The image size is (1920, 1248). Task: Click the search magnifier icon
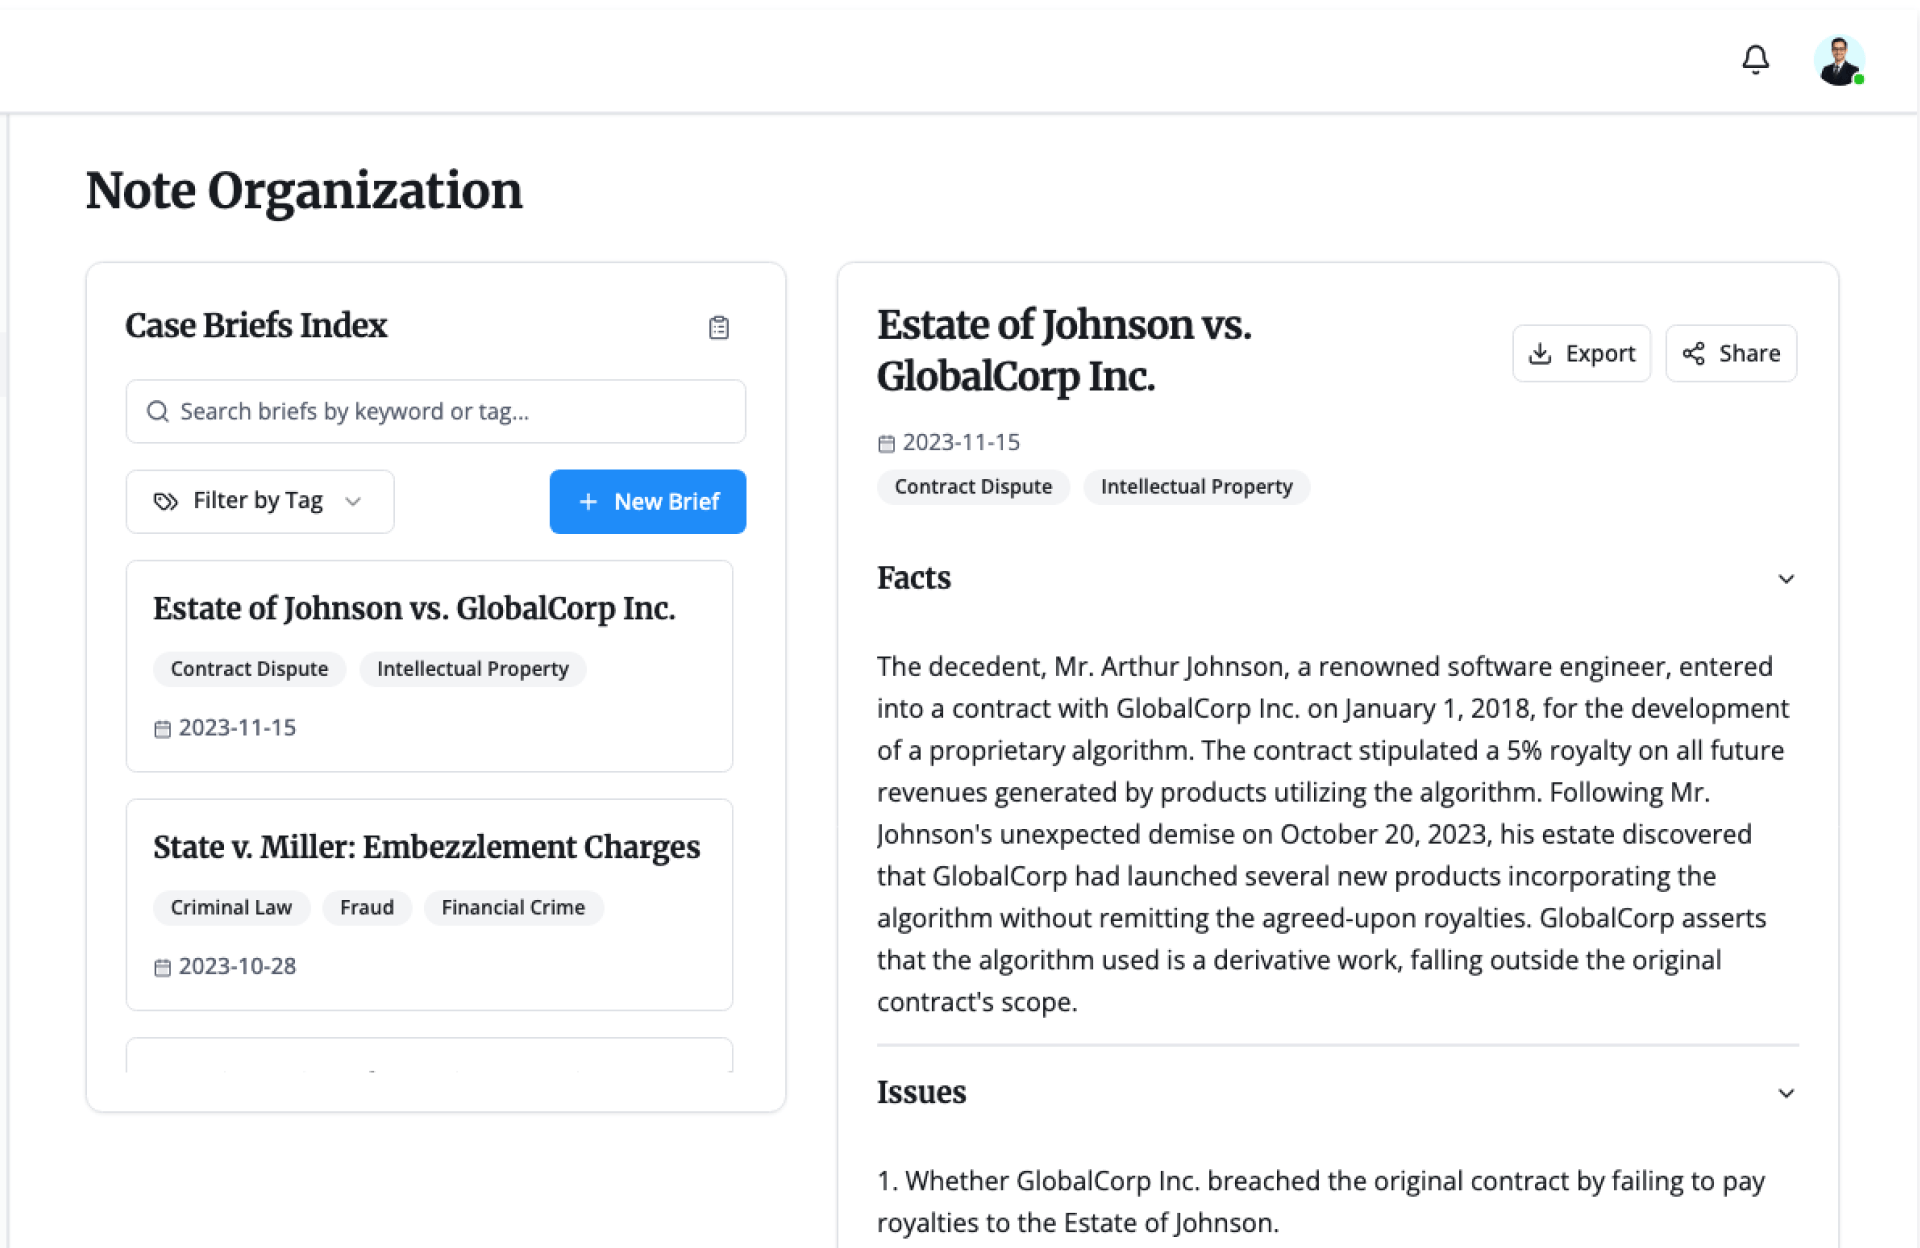coord(158,411)
